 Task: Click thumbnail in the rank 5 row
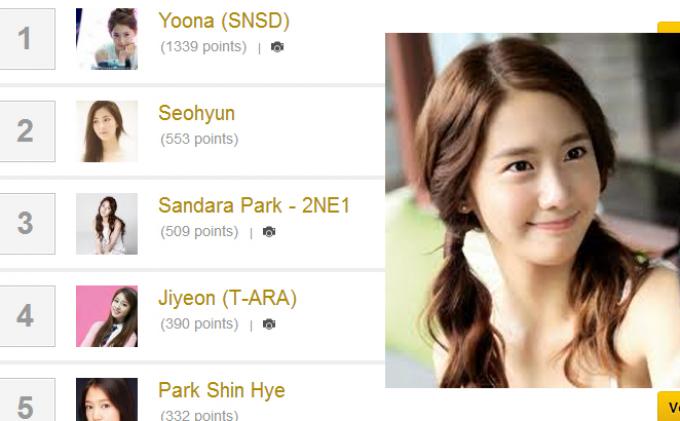tap(107, 399)
